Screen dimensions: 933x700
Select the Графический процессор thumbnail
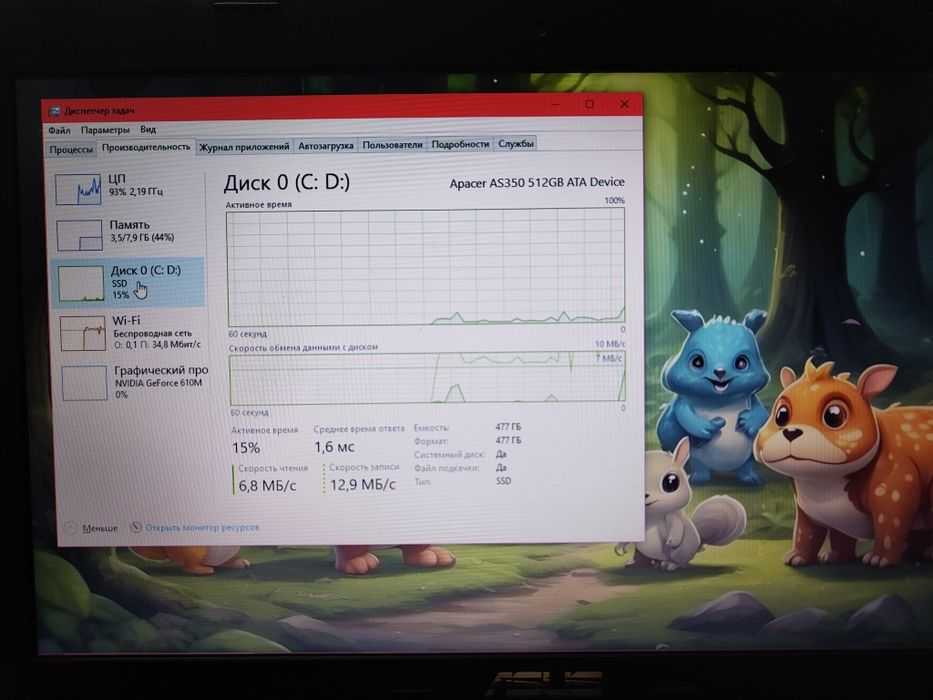(84, 383)
